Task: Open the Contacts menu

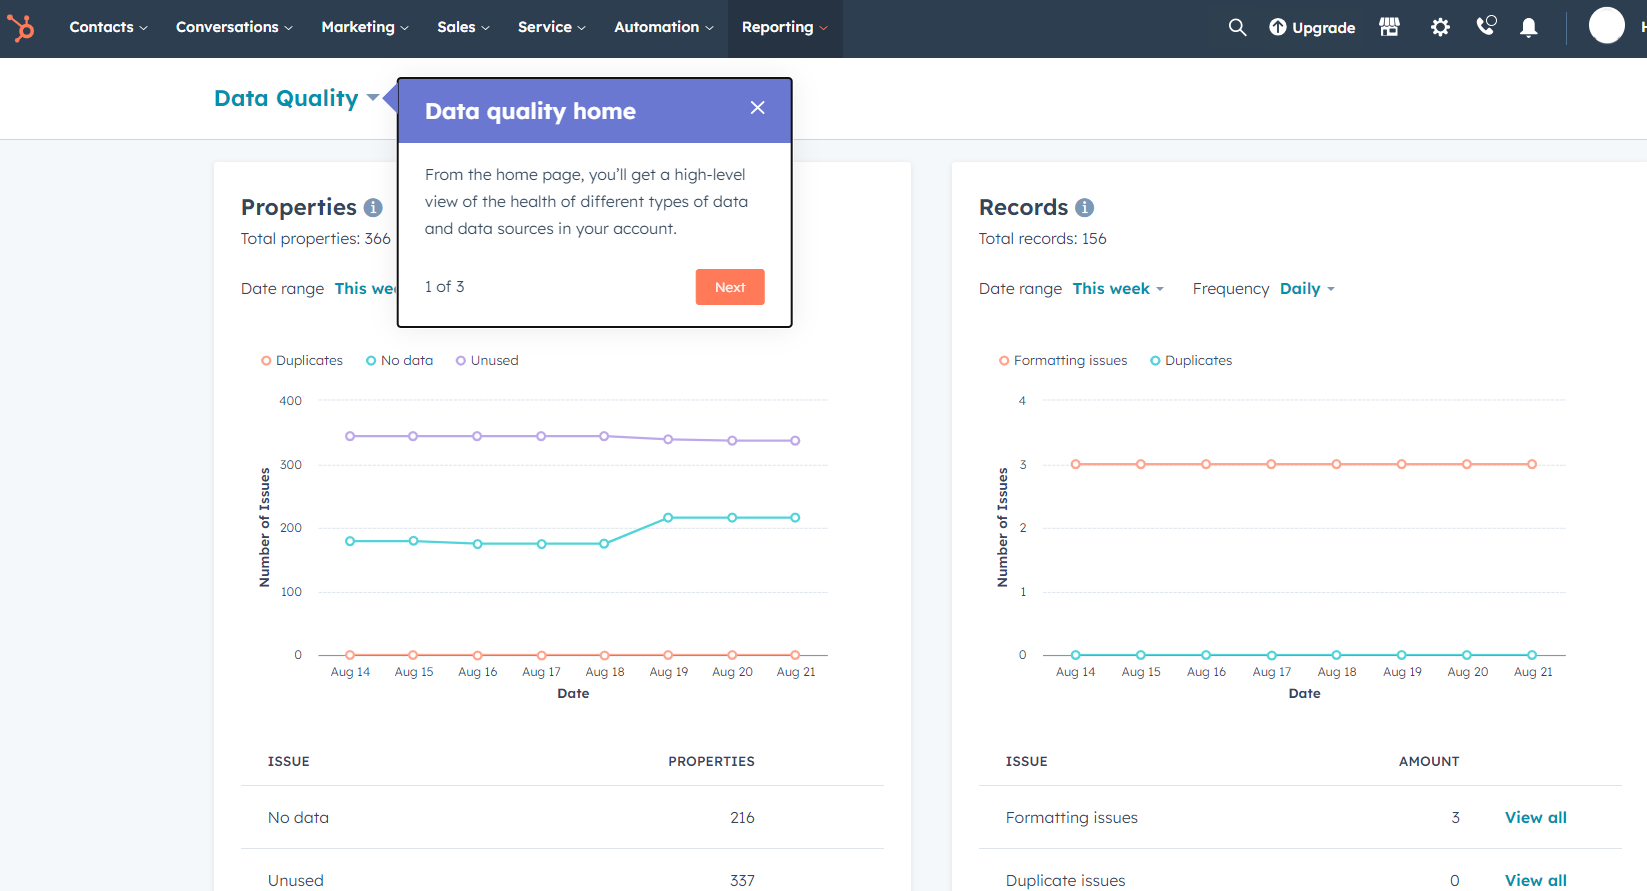Action: (x=108, y=27)
